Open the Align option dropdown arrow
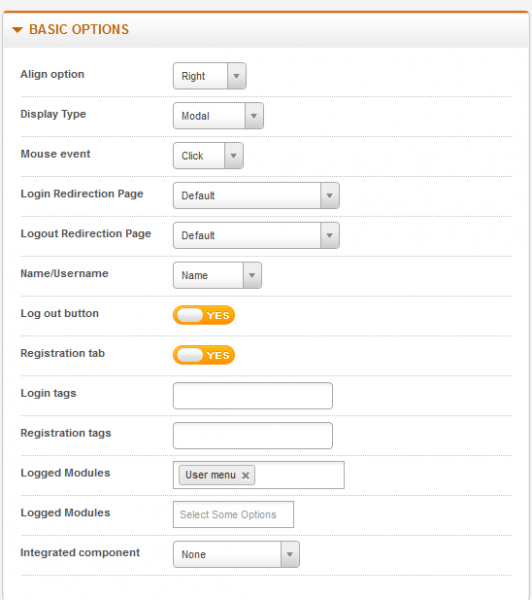Image resolution: width=532 pixels, height=600 pixels. point(237,76)
